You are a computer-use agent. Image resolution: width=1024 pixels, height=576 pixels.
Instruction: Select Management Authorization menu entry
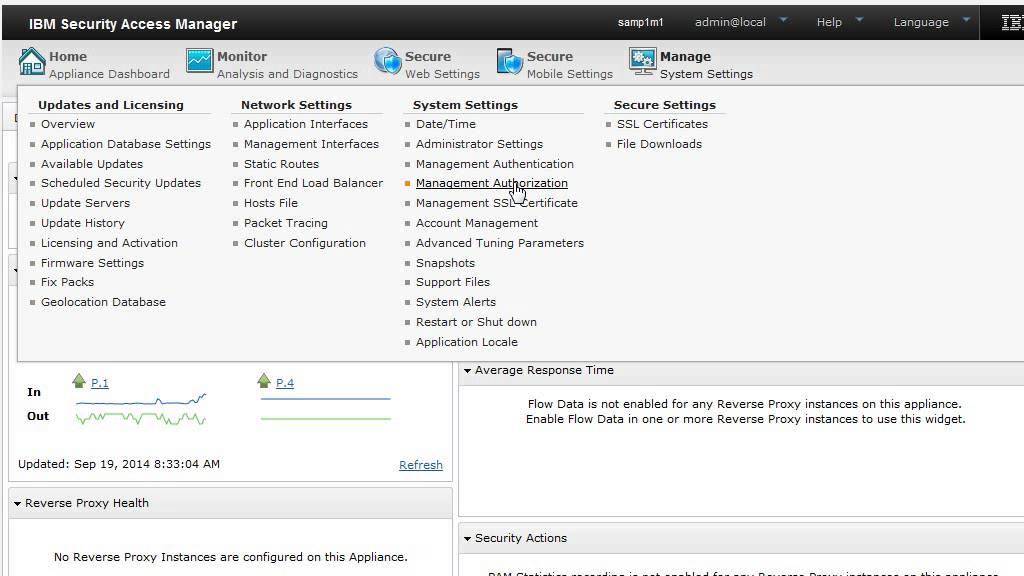(491, 184)
